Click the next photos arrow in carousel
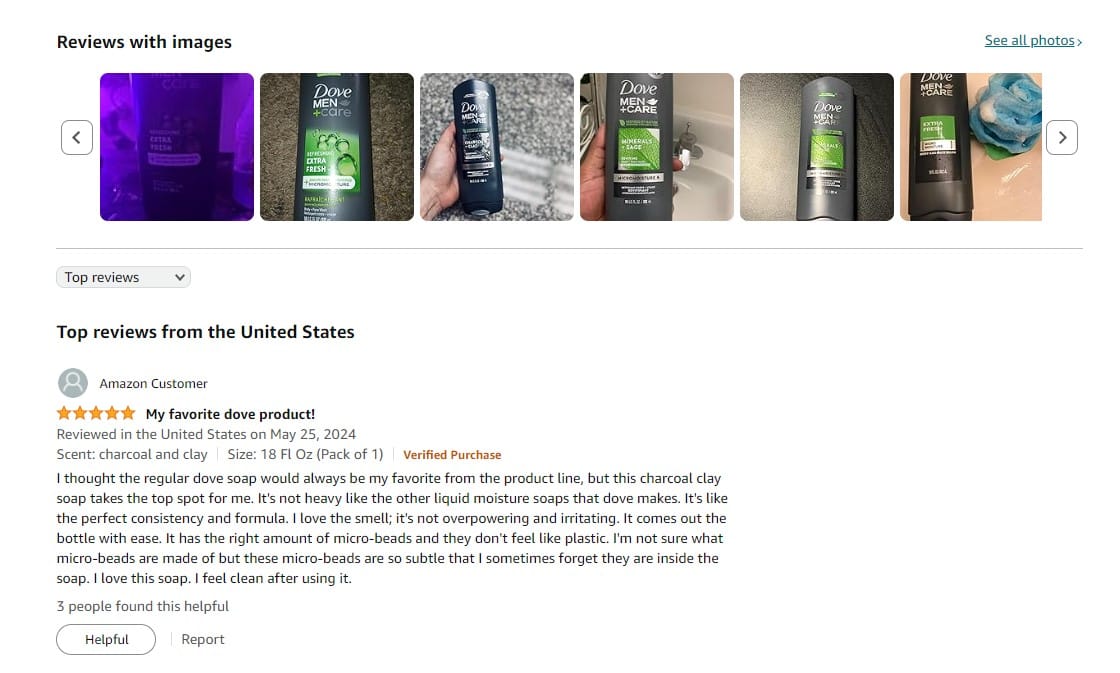This screenshot has height=673, width=1120. 1061,137
